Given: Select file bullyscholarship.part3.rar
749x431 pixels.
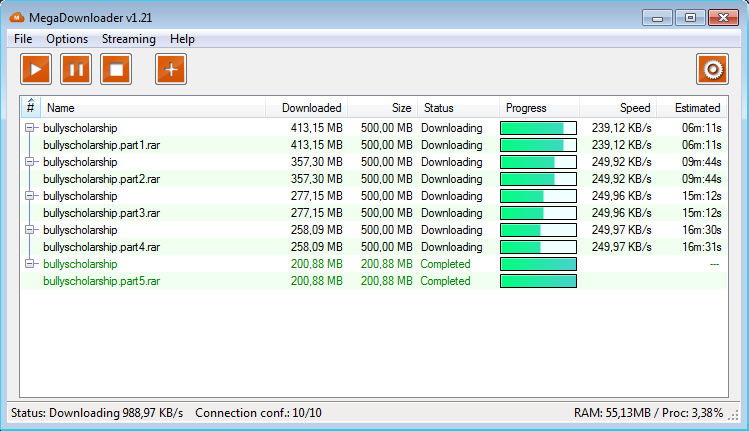Looking at the screenshot, I should click(101, 213).
